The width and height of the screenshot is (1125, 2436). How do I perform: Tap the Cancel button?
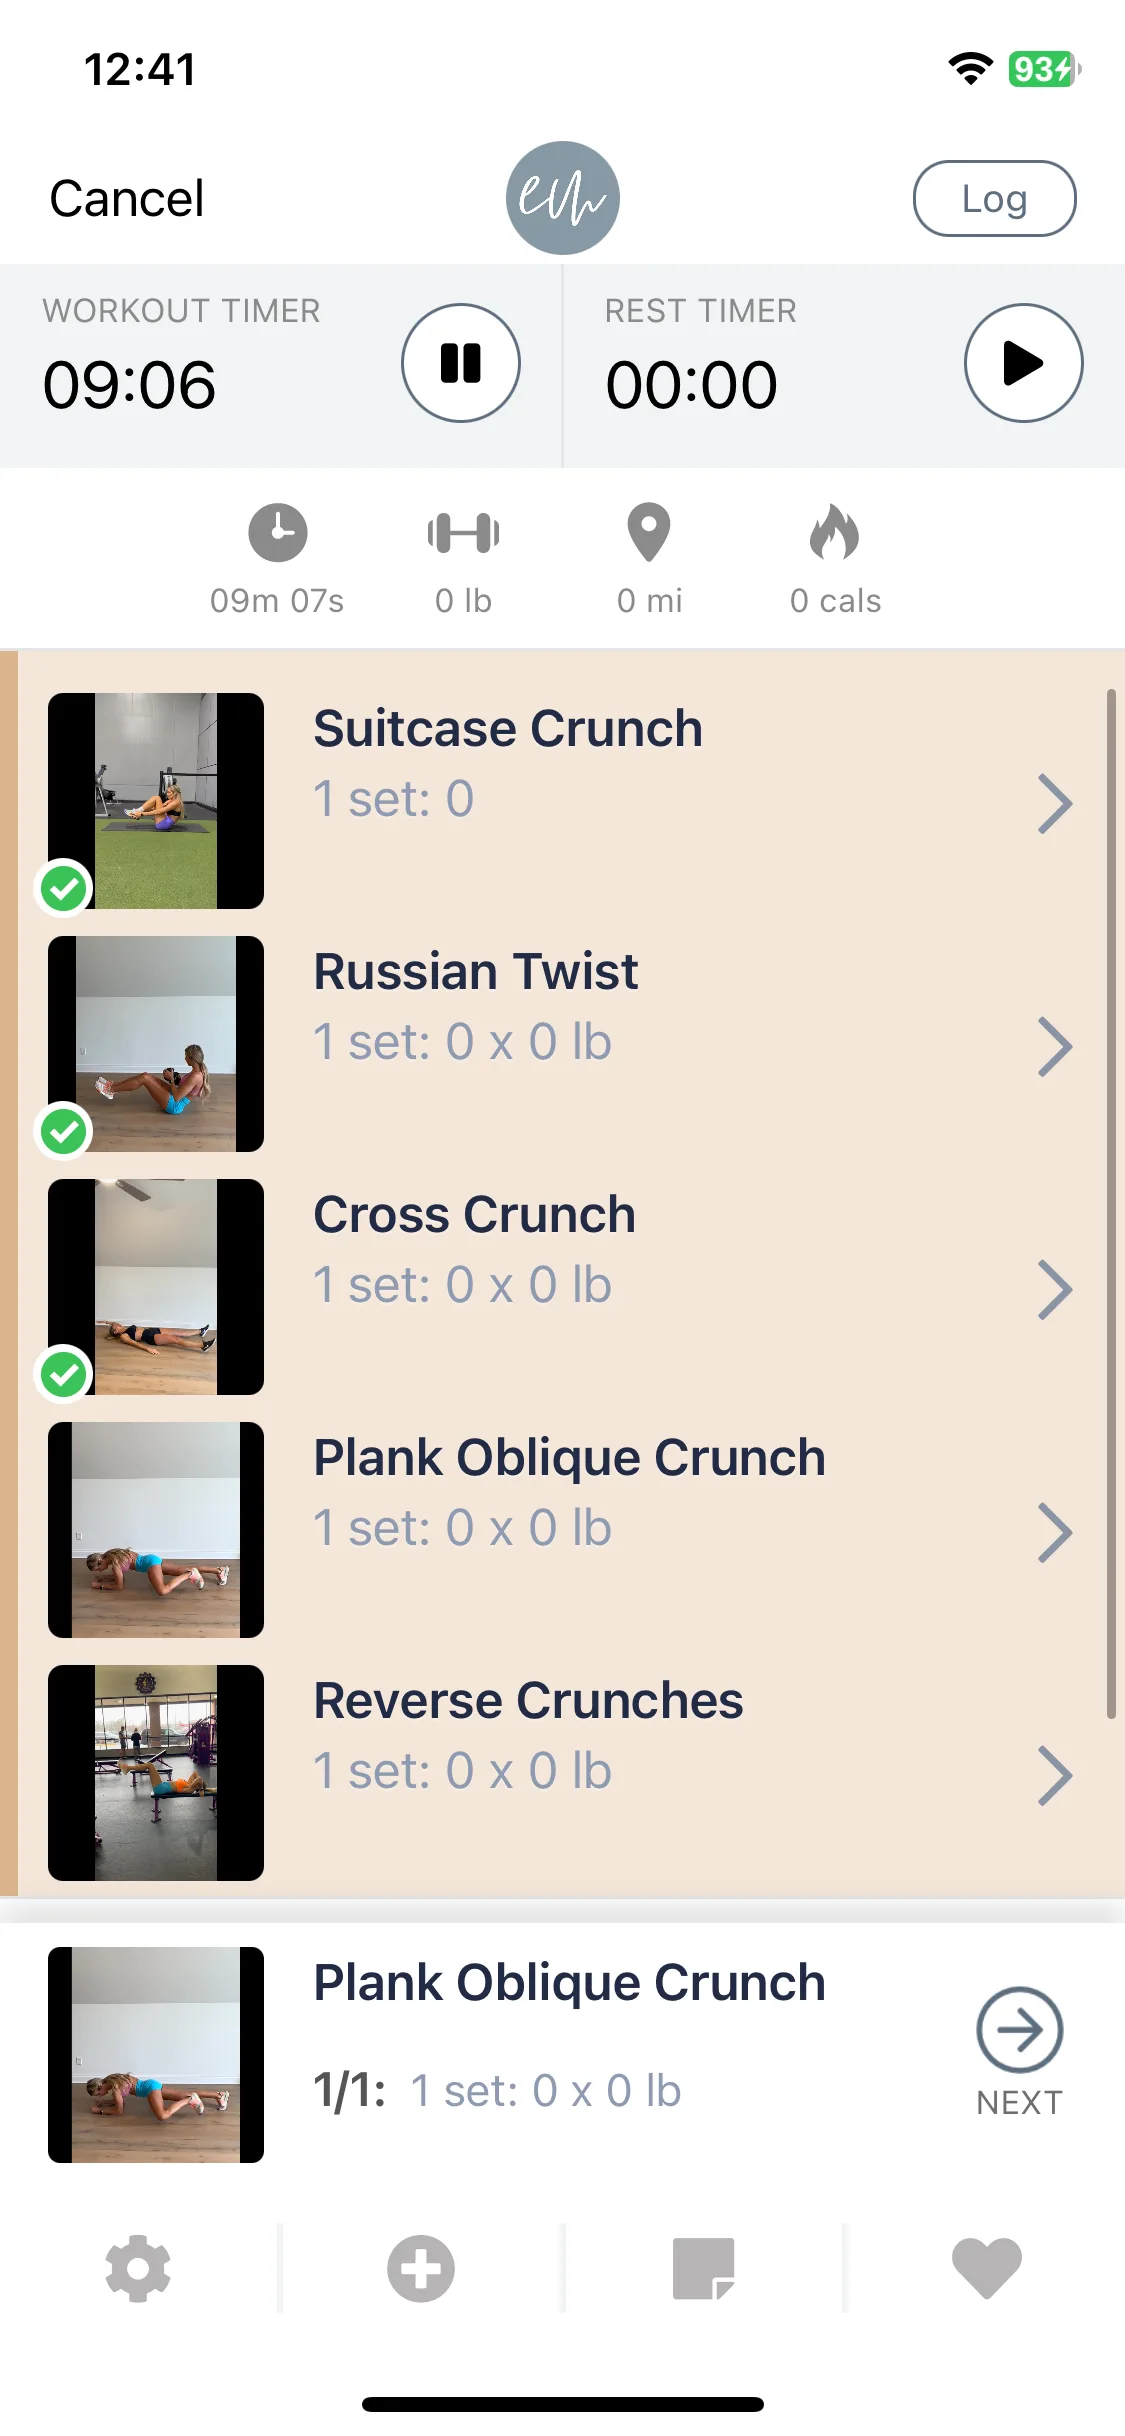click(127, 198)
